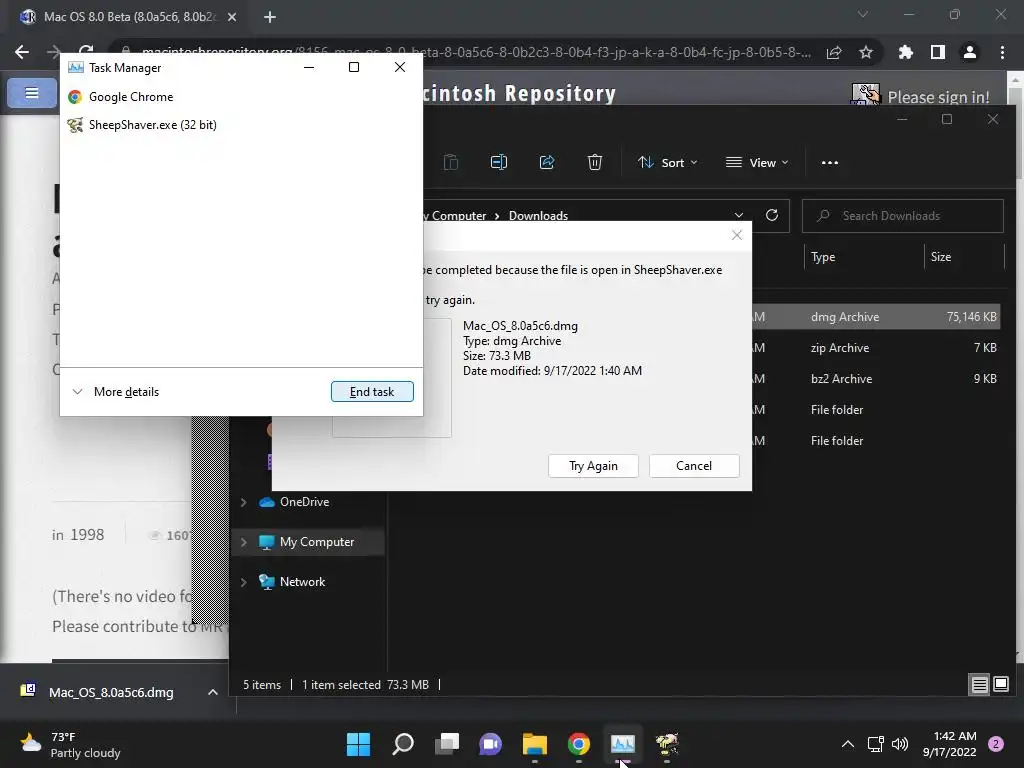Open taskbar Search

point(402,744)
